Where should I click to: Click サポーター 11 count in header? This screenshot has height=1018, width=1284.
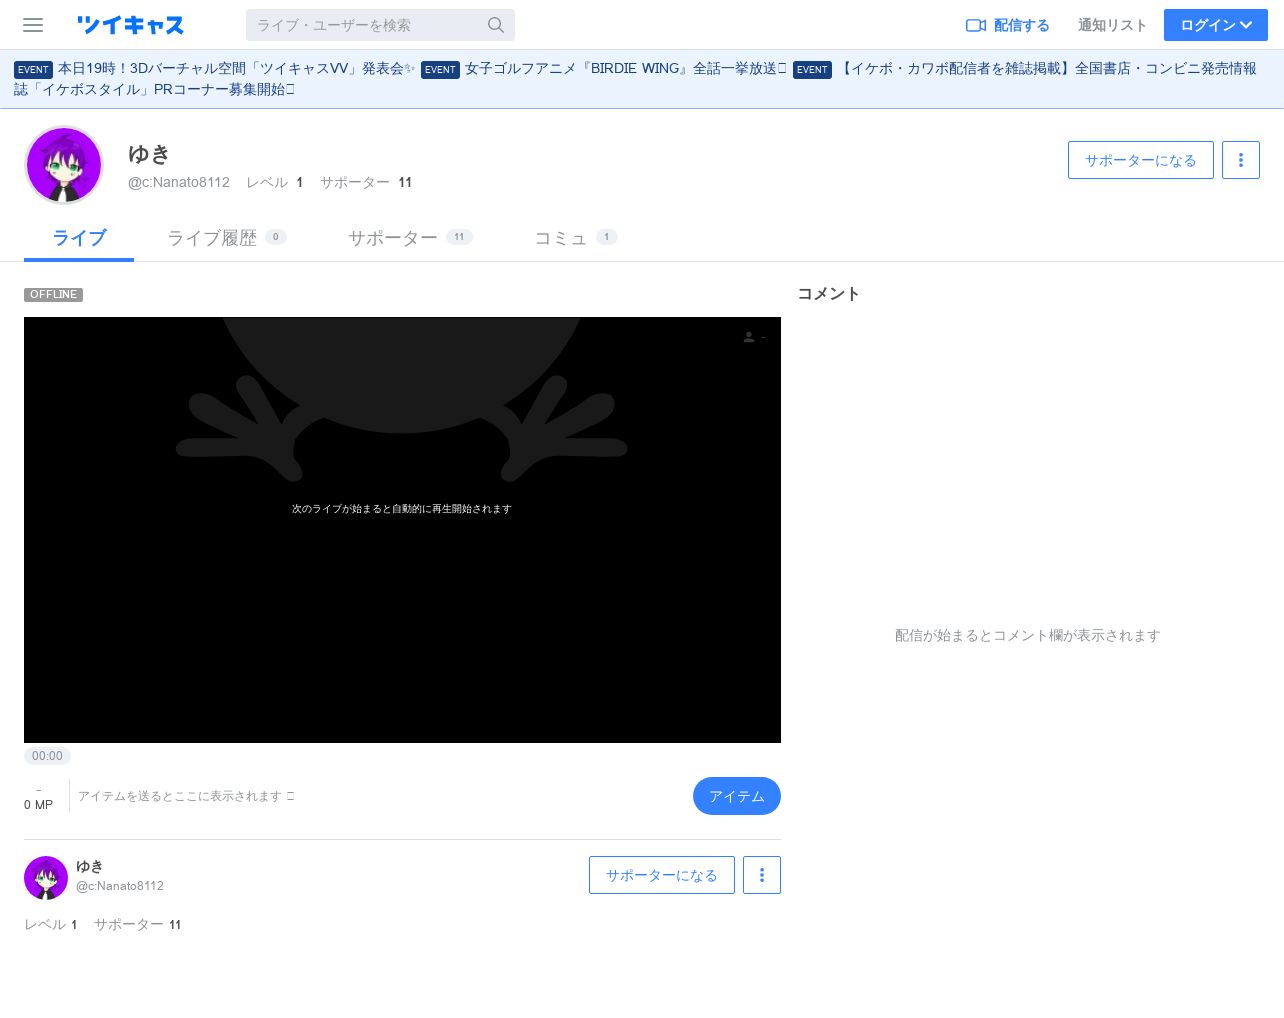pyautogui.click(x=366, y=182)
